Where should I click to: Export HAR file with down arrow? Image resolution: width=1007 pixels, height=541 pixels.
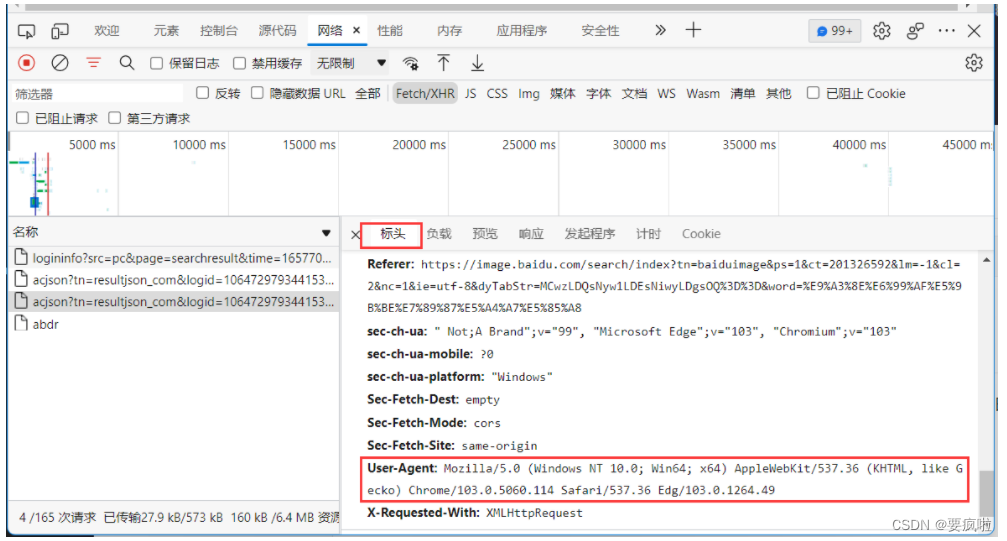tap(477, 62)
